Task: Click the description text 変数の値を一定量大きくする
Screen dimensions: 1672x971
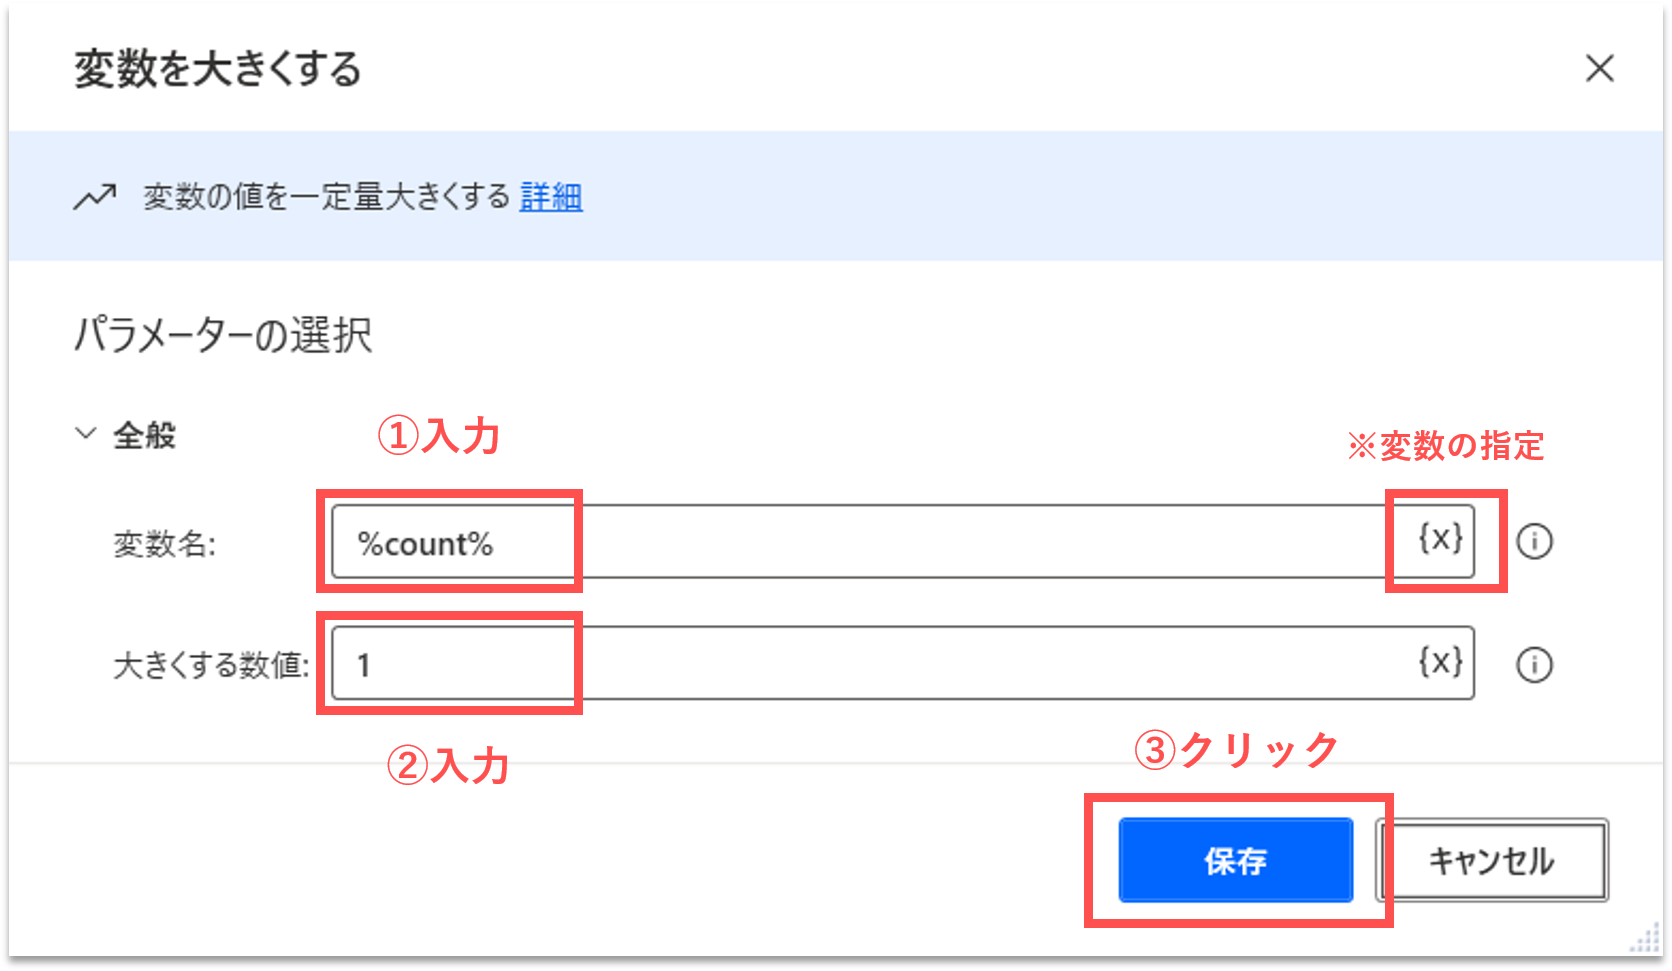Action: (x=327, y=197)
